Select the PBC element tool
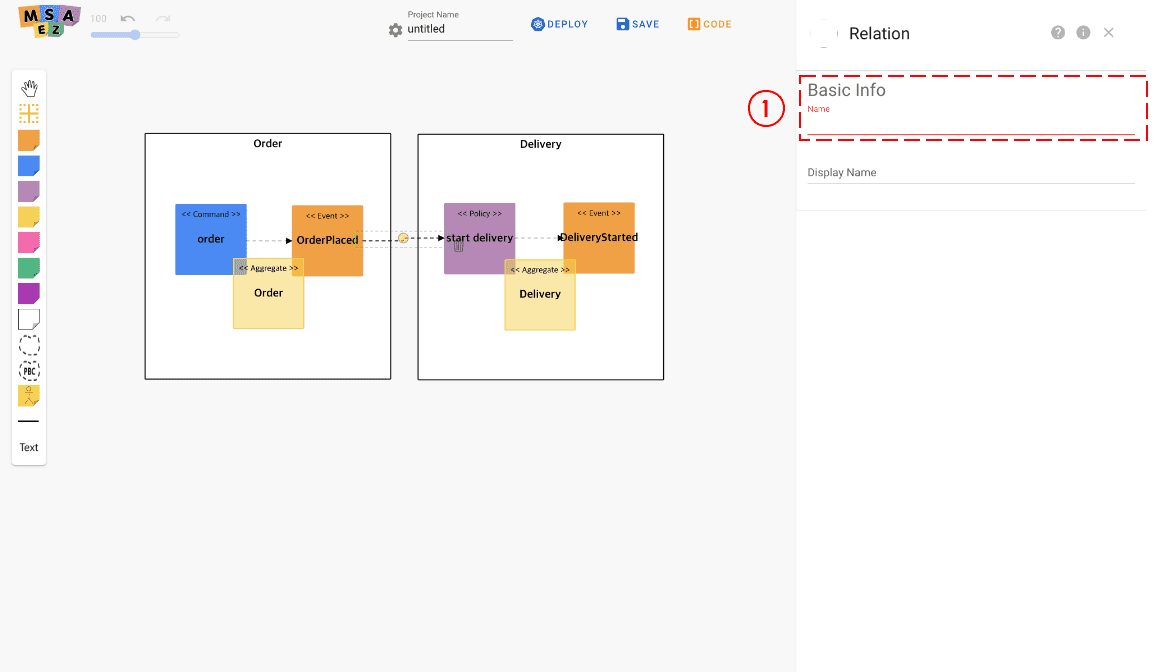The width and height of the screenshot is (1161, 672). 29,371
